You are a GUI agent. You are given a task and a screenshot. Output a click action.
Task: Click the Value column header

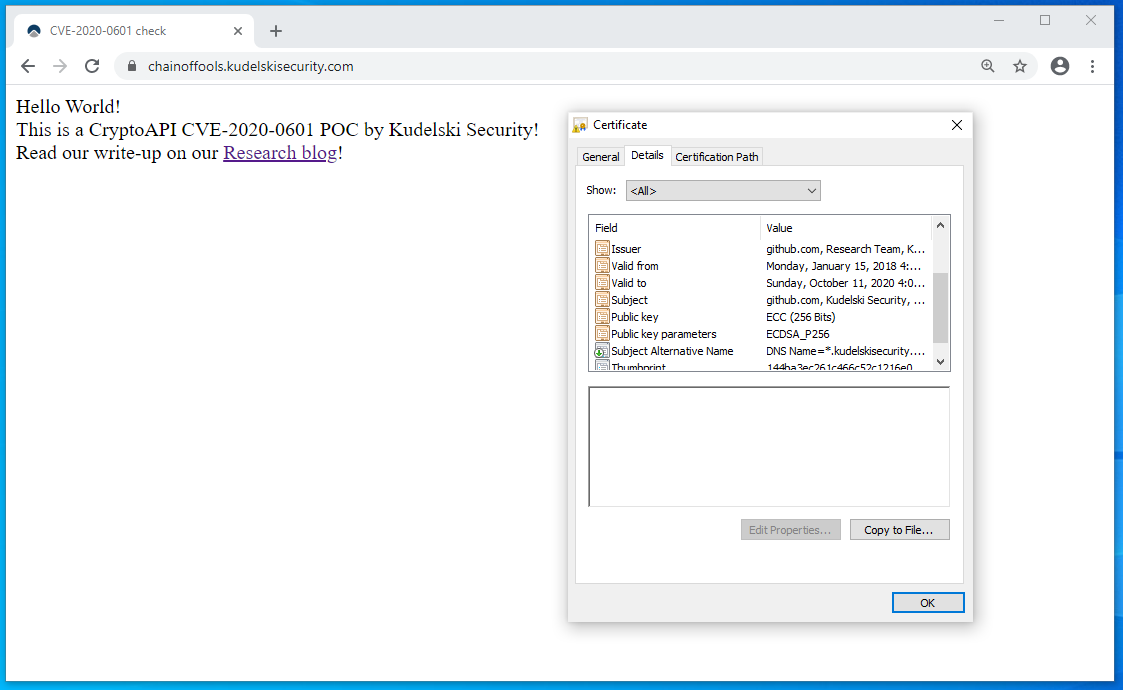coord(845,228)
